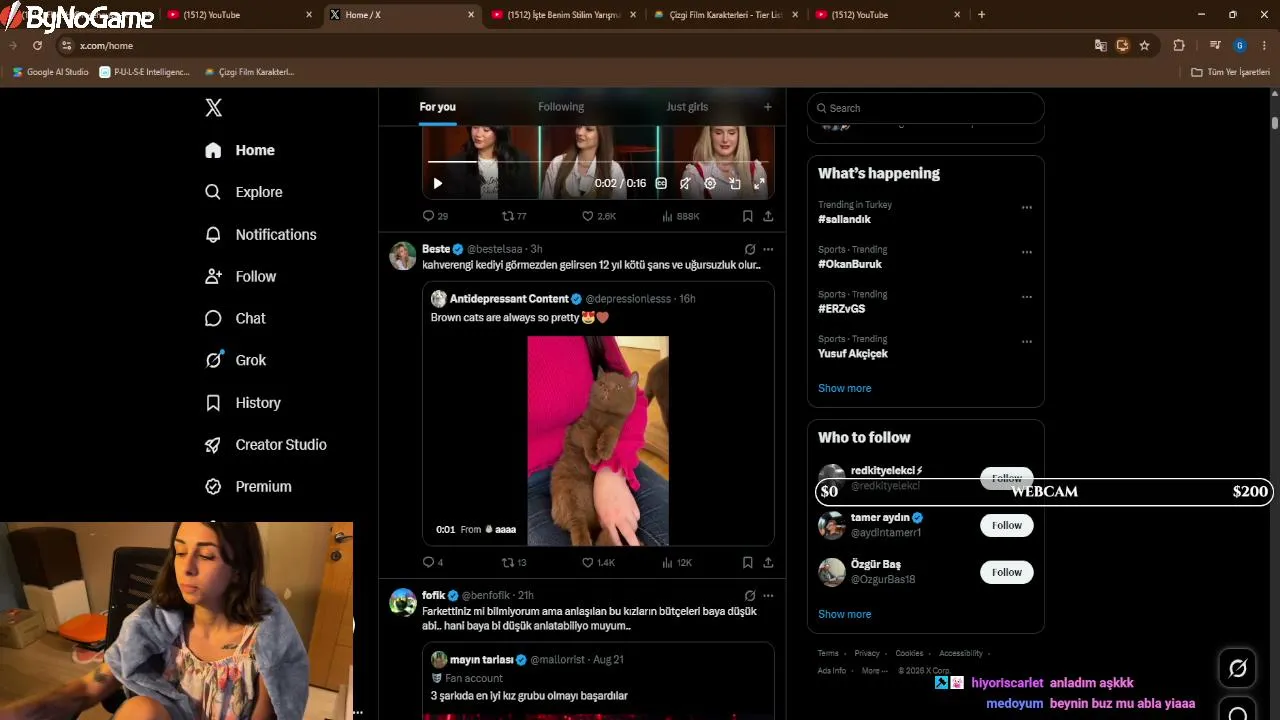This screenshot has width=1280, height=720.
Task: Show more under What's happening
Action: pos(844,388)
